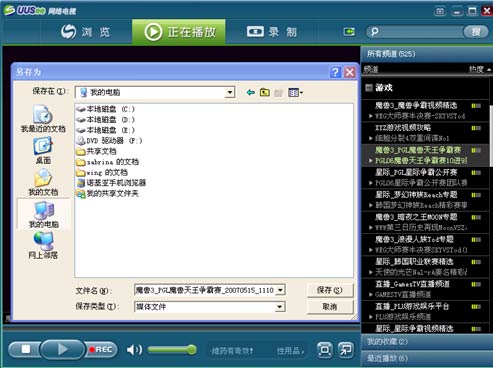Click the help question mark in 另存为 dialog
The height and width of the screenshot is (368, 493).
point(335,72)
